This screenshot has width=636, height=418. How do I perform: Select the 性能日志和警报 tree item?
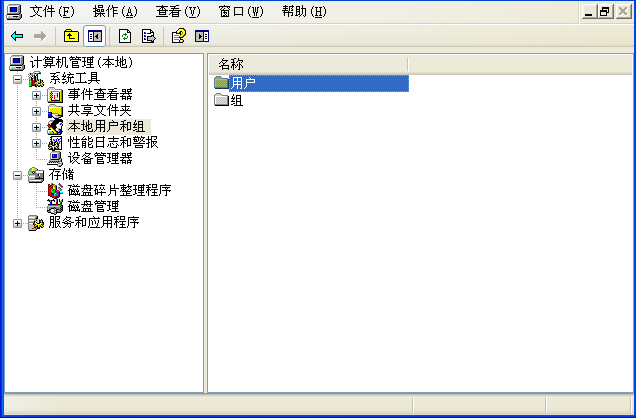click(113, 142)
